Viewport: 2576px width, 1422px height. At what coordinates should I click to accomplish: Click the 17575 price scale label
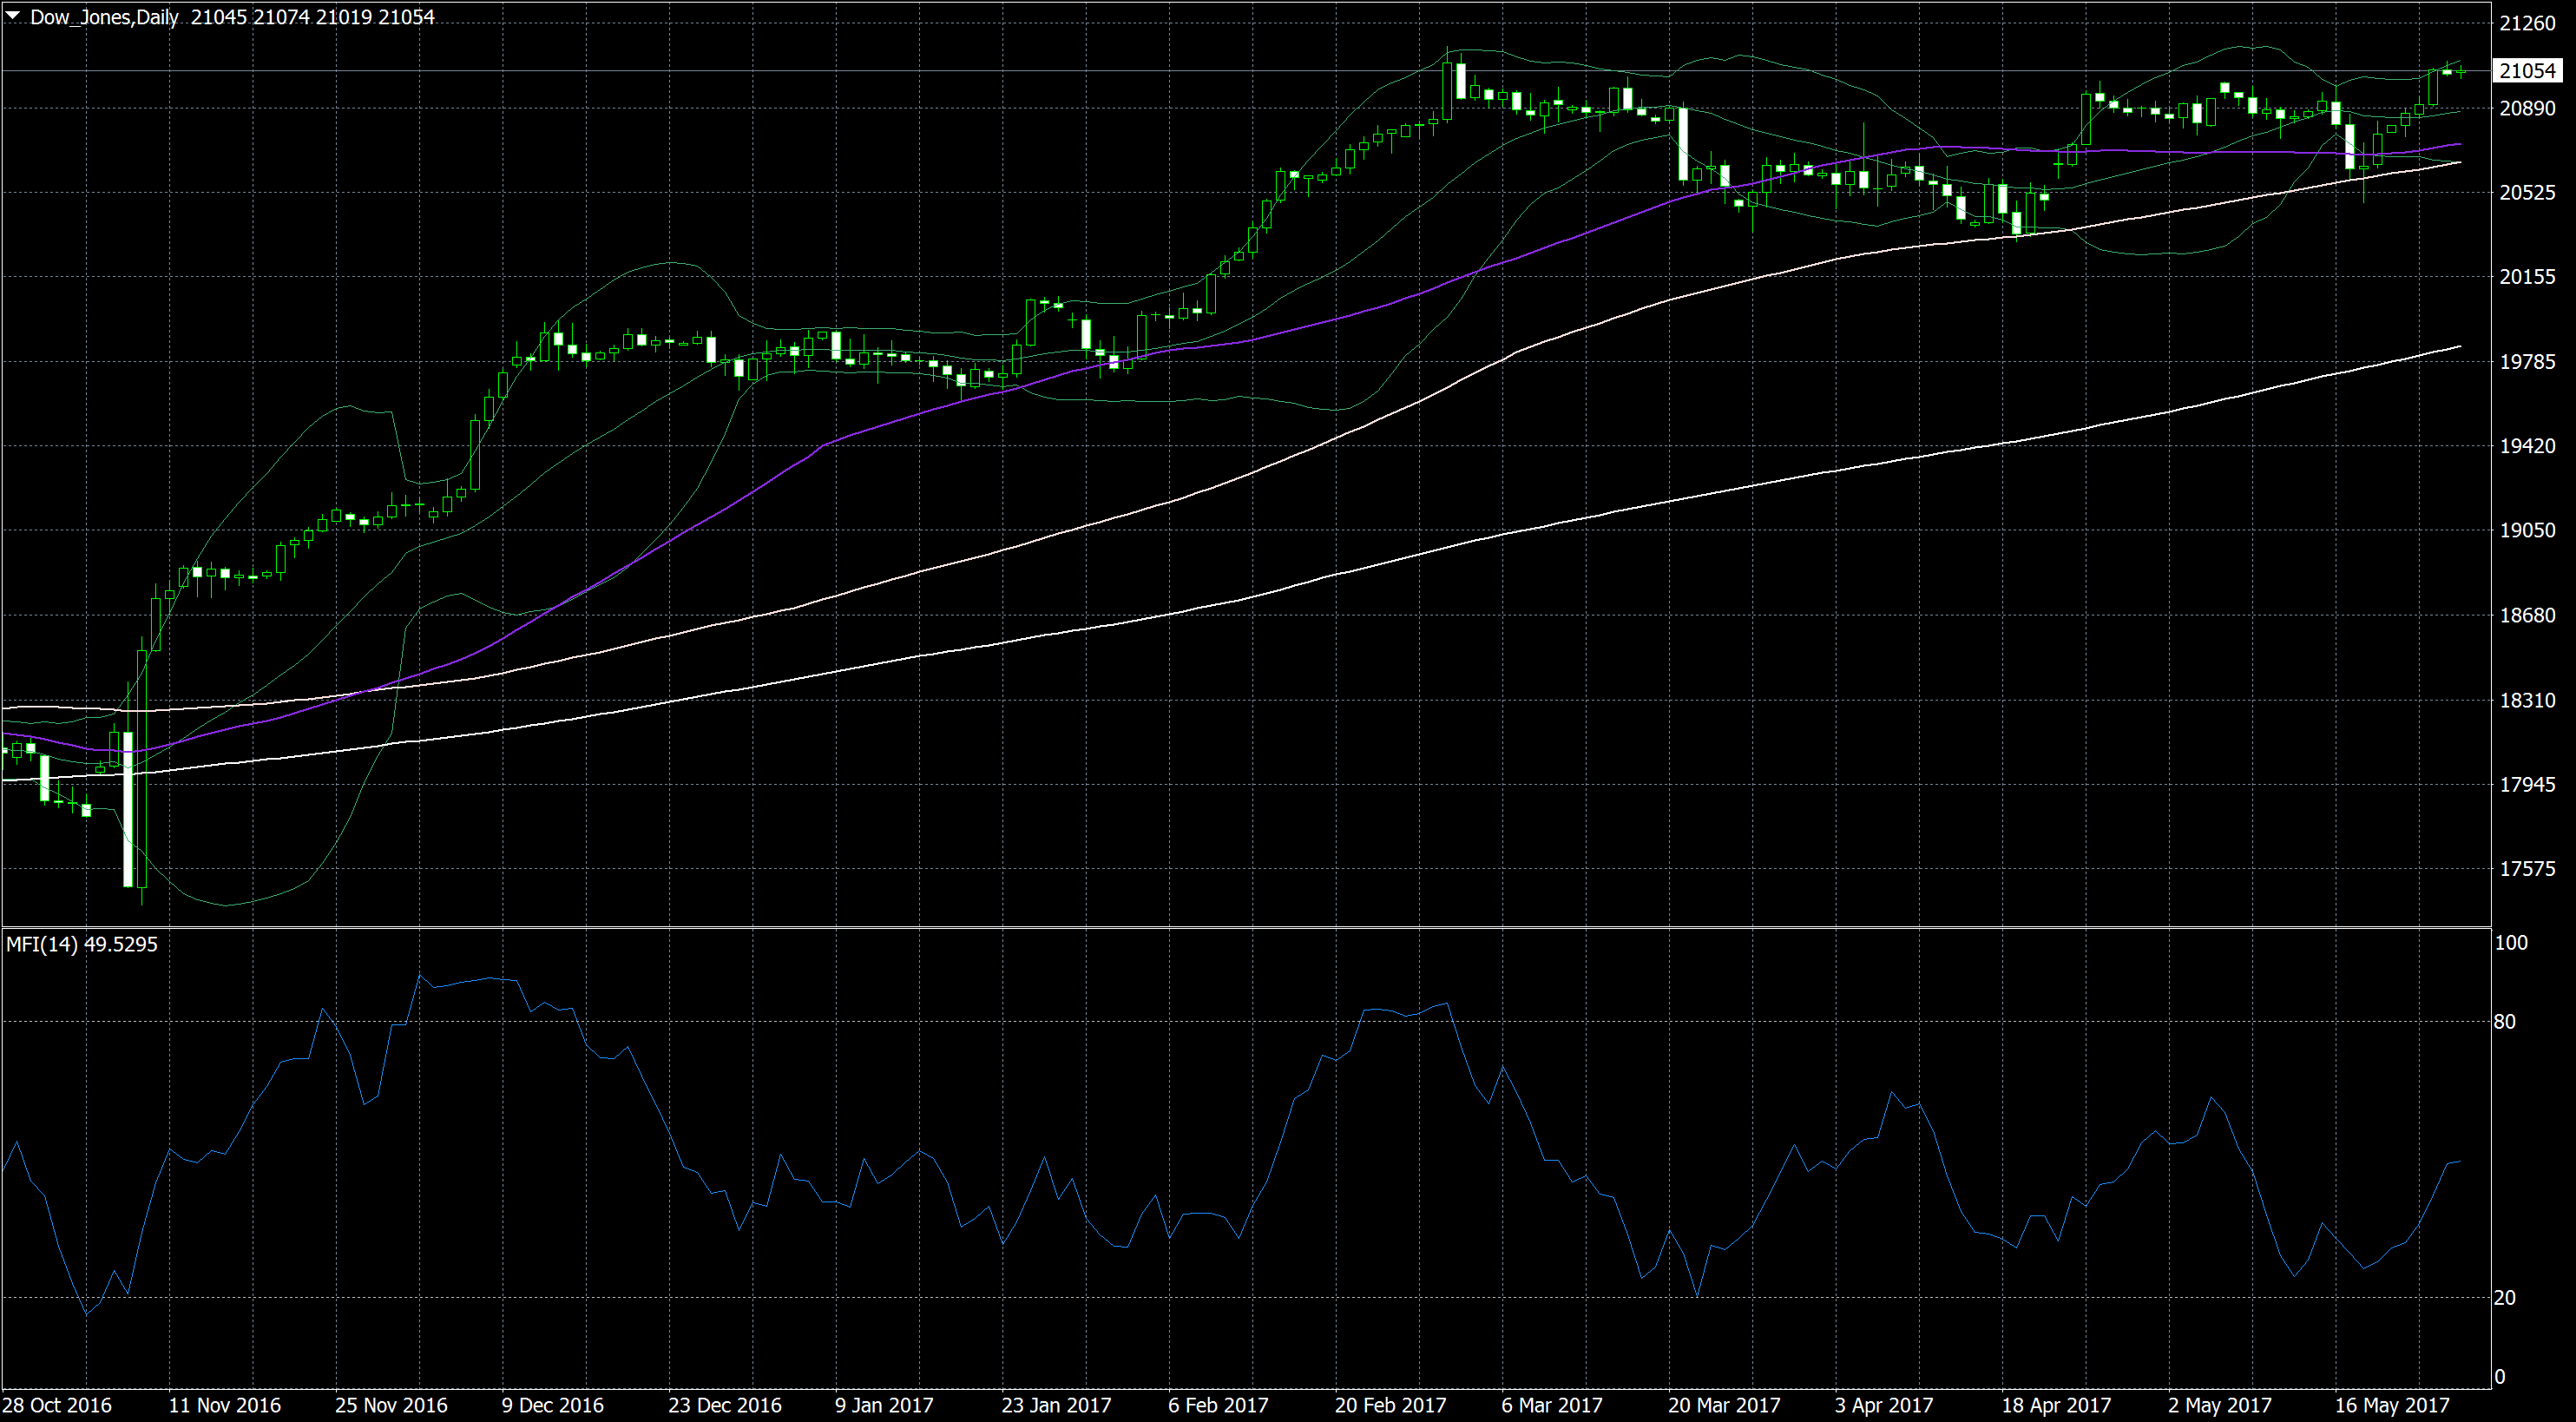[2527, 869]
